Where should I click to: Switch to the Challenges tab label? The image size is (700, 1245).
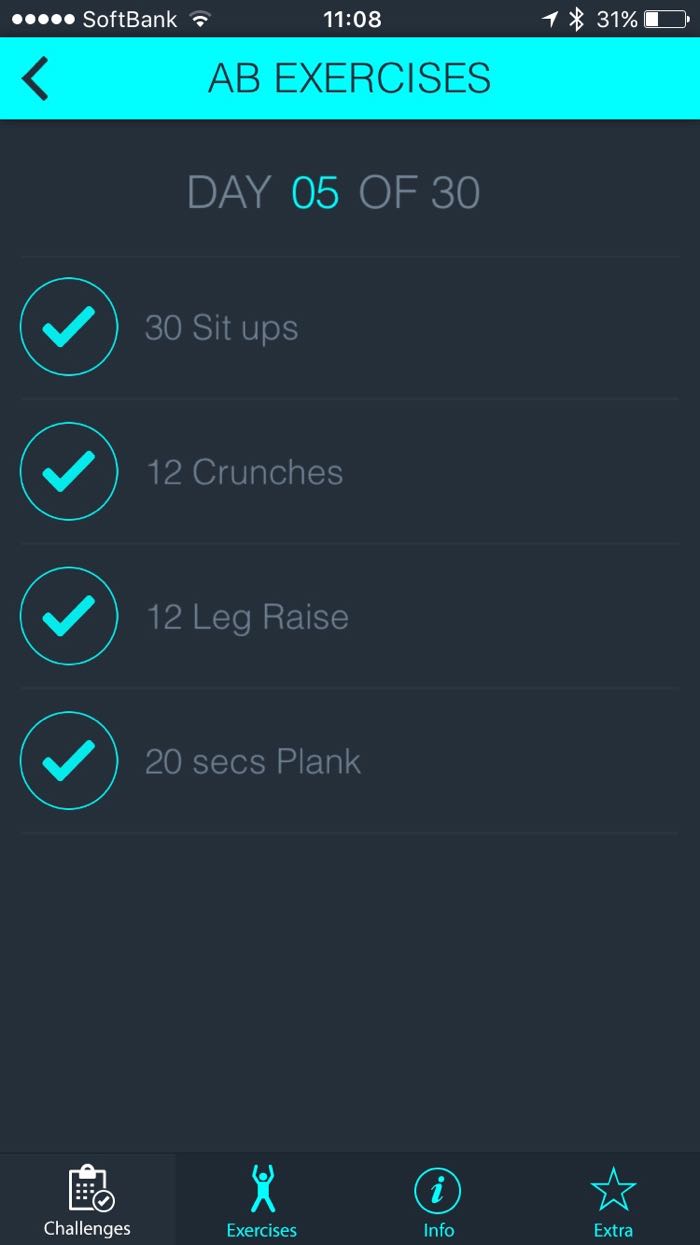coord(87,1228)
